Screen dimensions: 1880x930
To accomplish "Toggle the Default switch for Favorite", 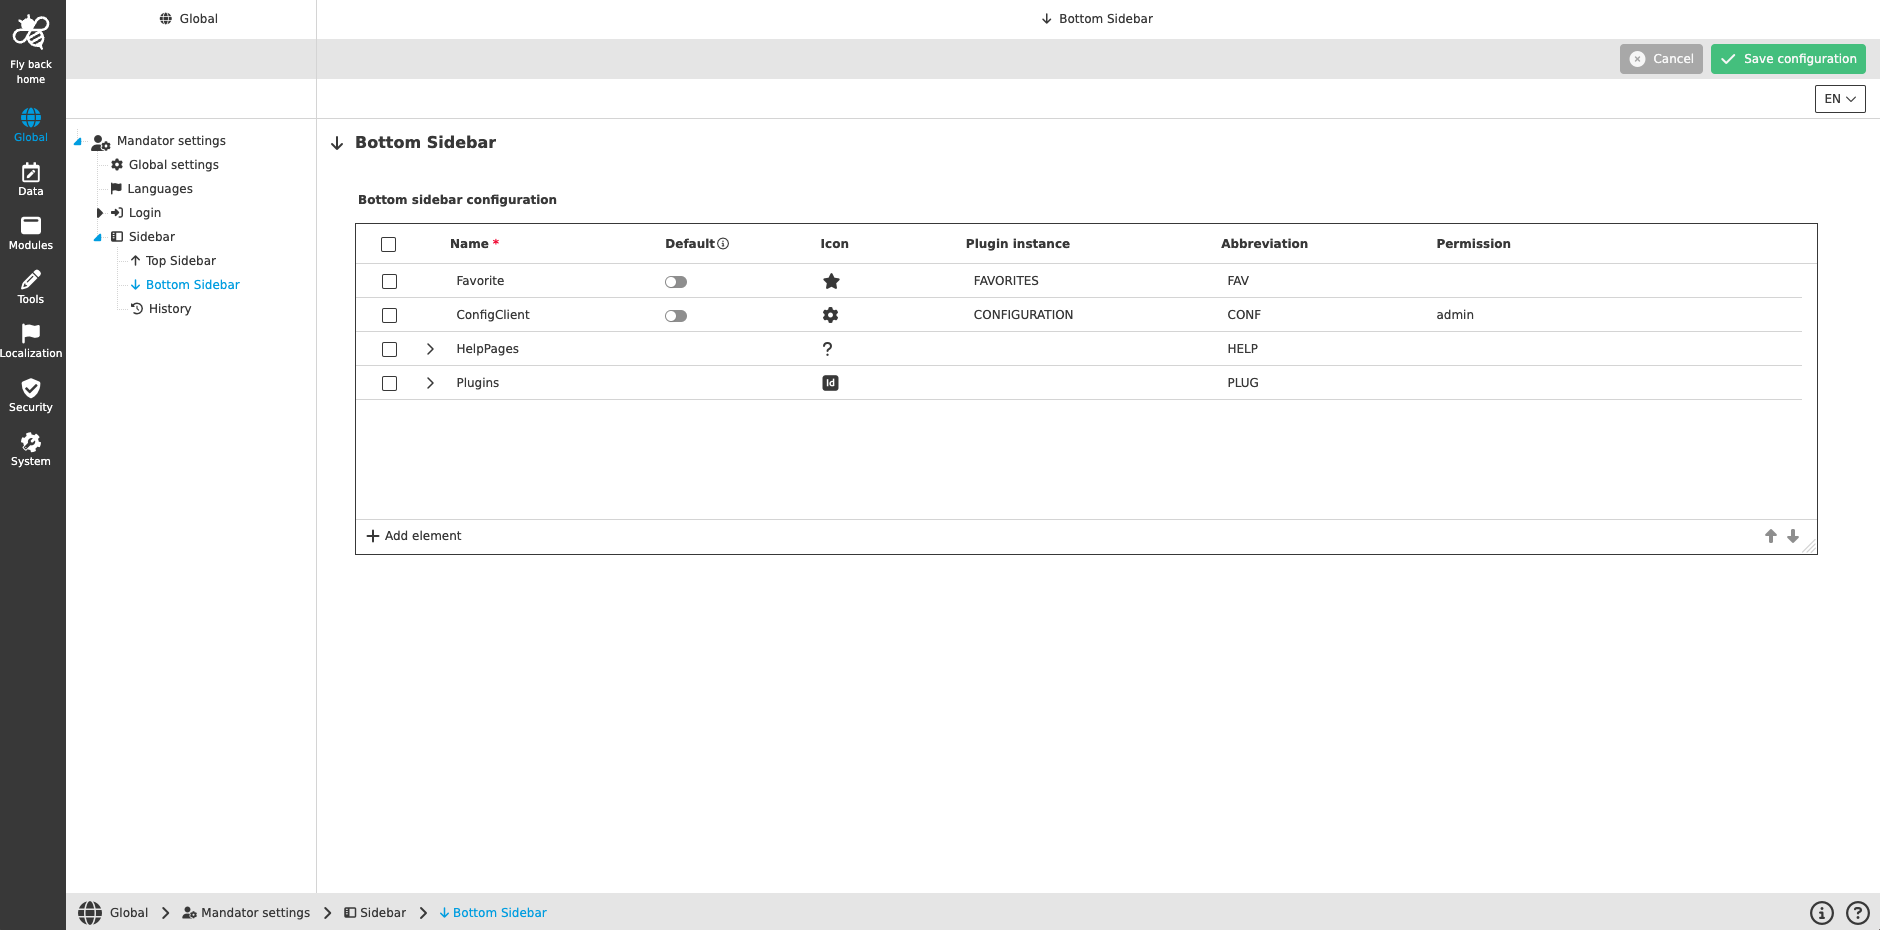I will pos(676,282).
